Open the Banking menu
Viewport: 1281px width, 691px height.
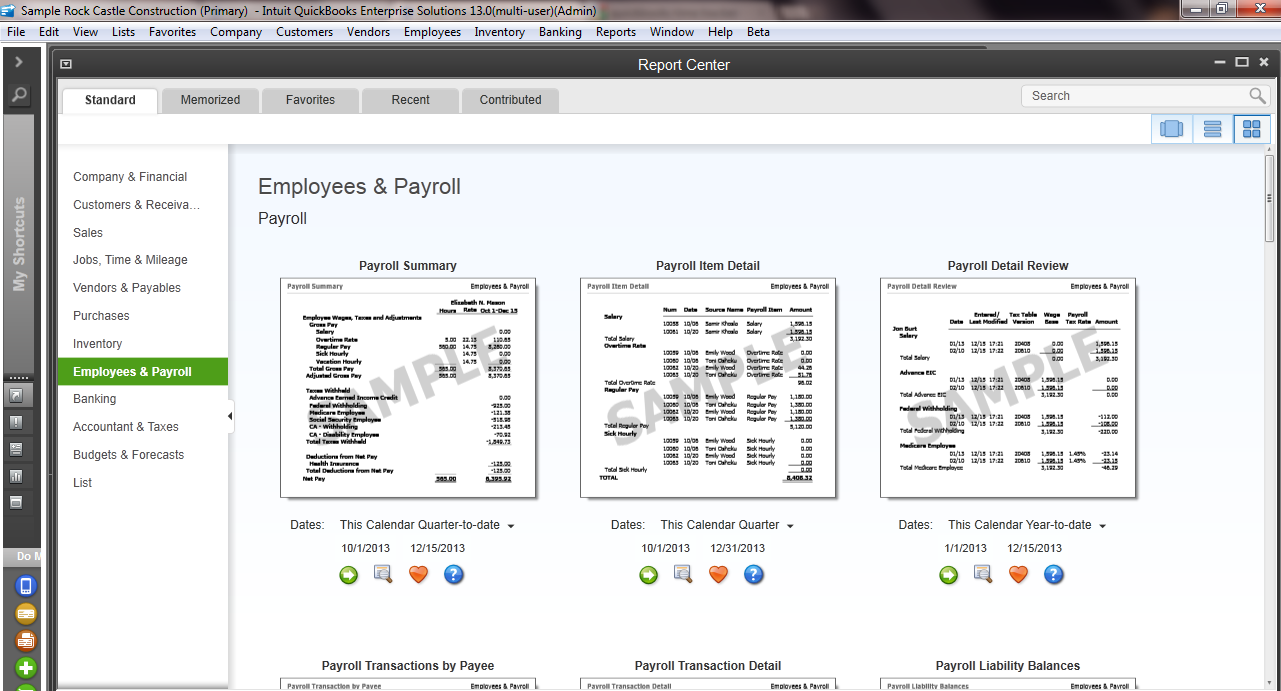pos(560,32)
